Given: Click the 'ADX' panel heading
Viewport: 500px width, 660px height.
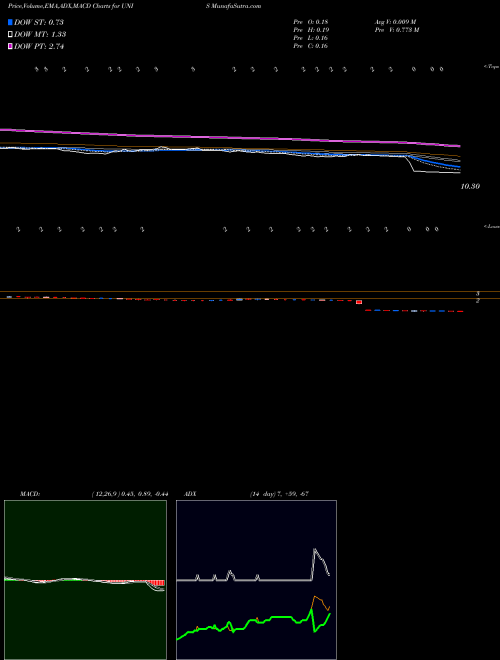Looking at the screenshot, I should (190, 494).
